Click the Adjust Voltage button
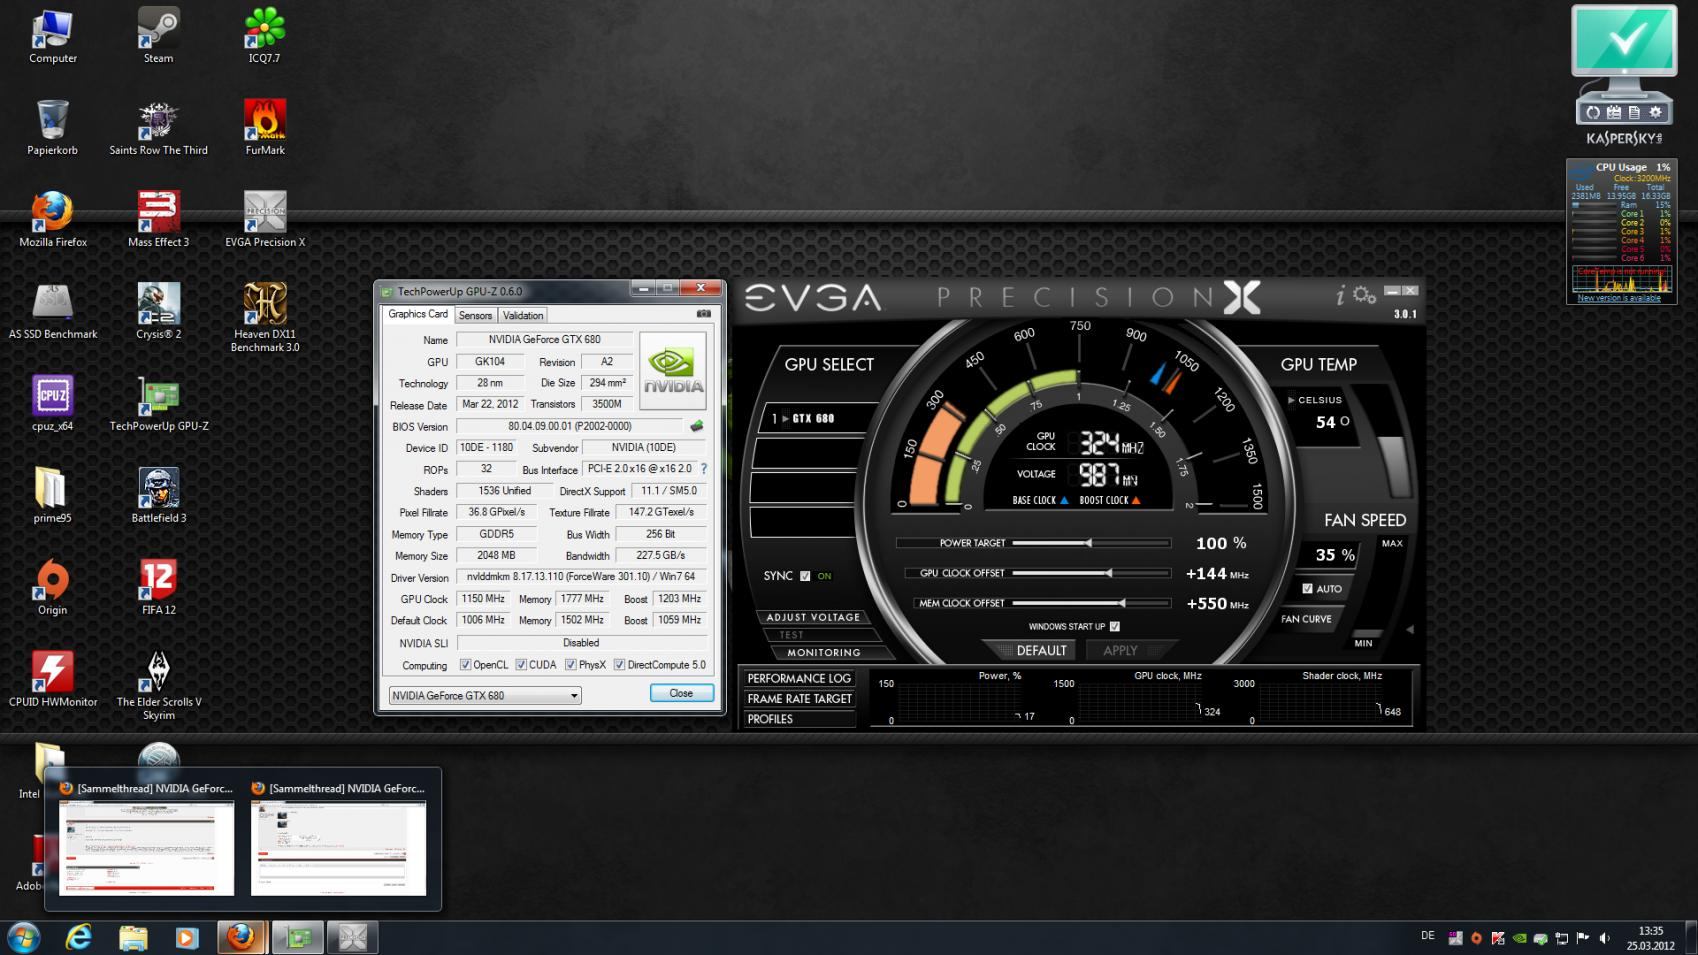The image size is (1698, 955). point(813,617)
